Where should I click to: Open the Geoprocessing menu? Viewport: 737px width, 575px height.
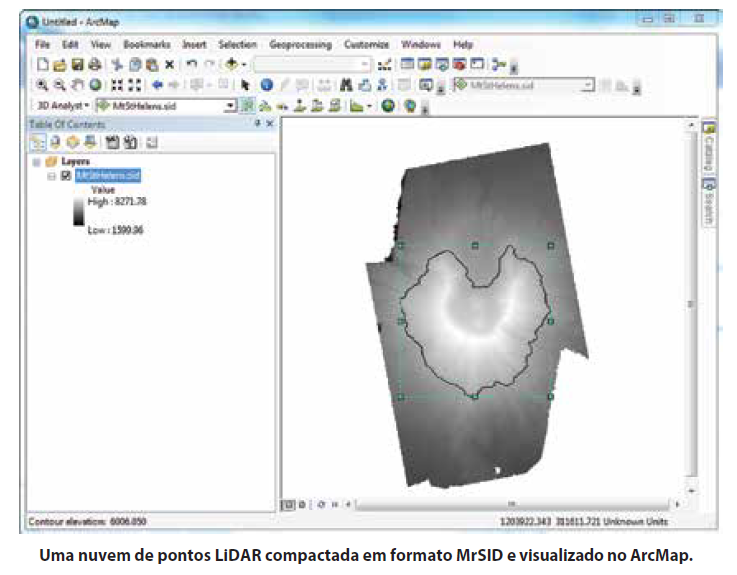click(300, 45)
